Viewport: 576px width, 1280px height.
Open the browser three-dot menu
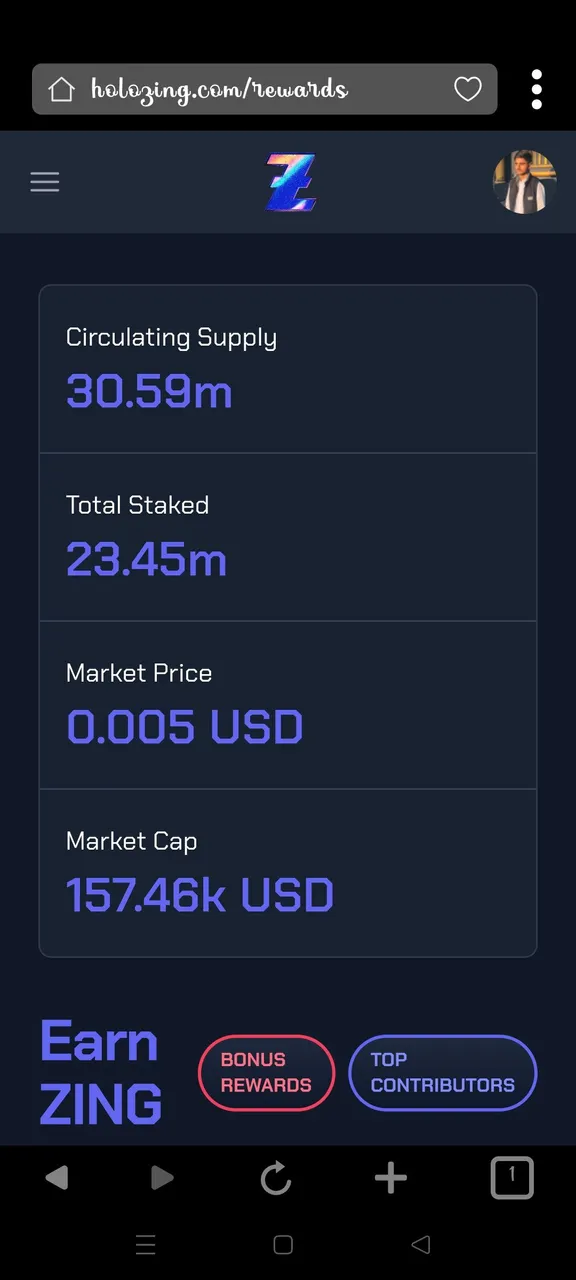[x=537, y=90]
